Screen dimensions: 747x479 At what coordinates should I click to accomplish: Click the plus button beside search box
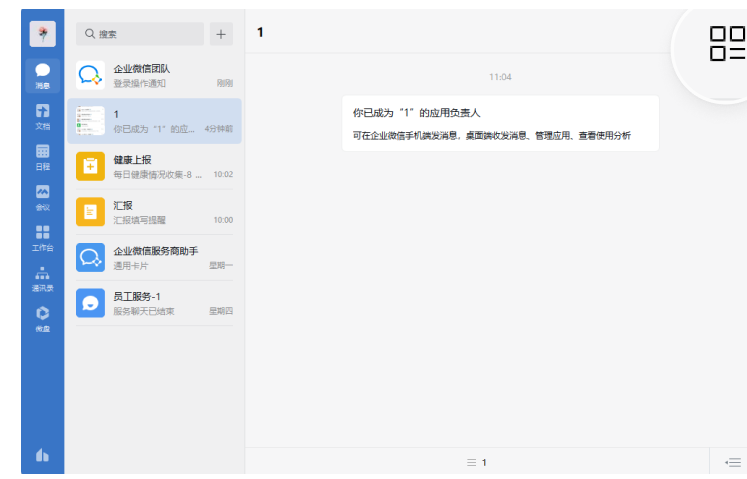tap(221, 34)
